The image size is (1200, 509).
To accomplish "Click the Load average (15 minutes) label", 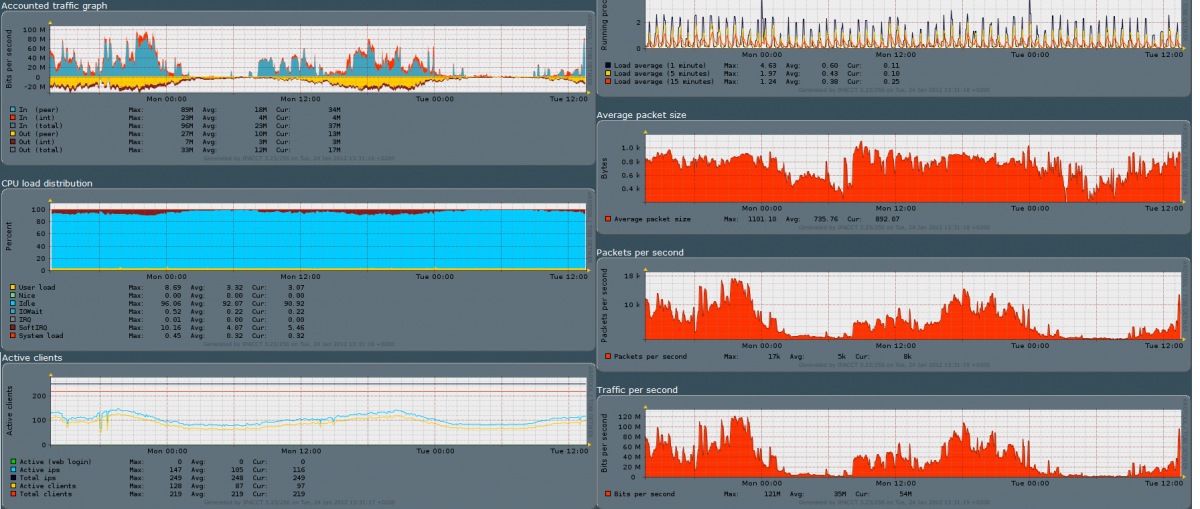I will 663,81.
